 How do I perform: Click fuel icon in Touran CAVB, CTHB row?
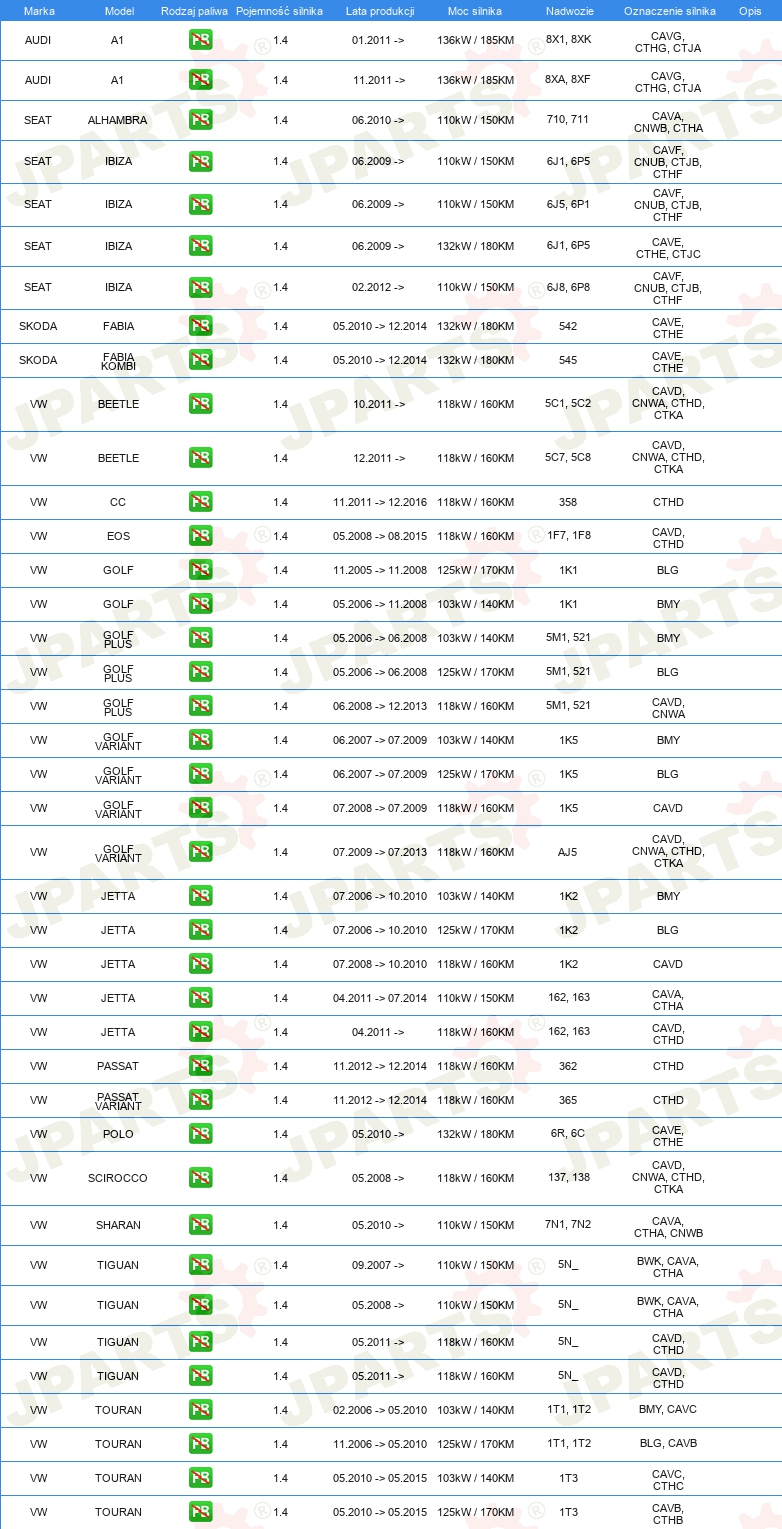point(200,1512)
